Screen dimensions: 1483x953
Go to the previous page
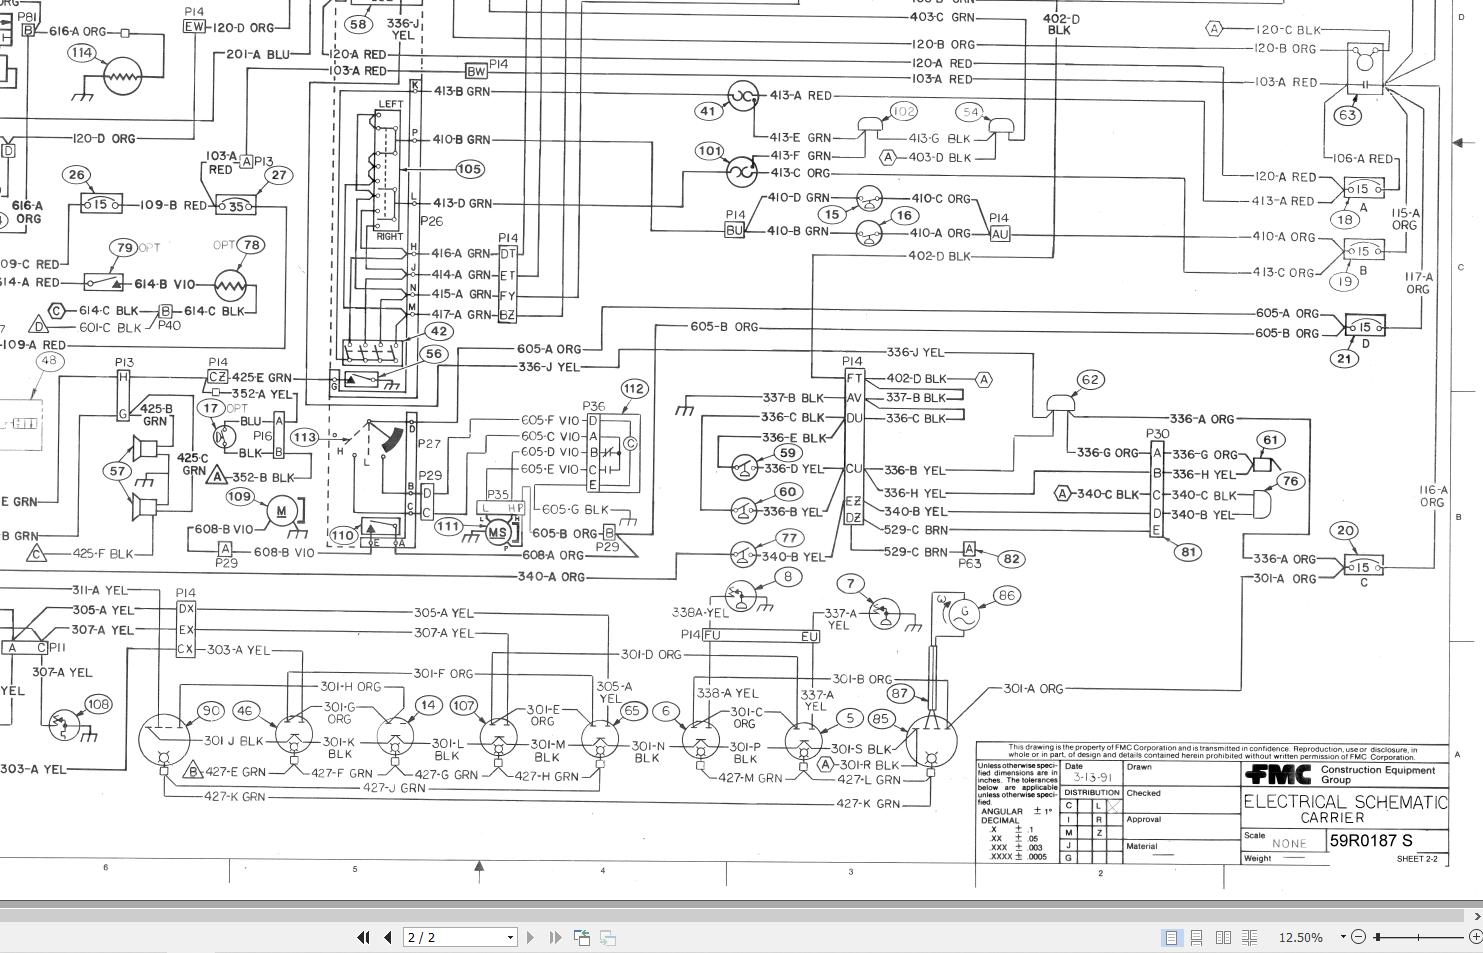point(387,937)
